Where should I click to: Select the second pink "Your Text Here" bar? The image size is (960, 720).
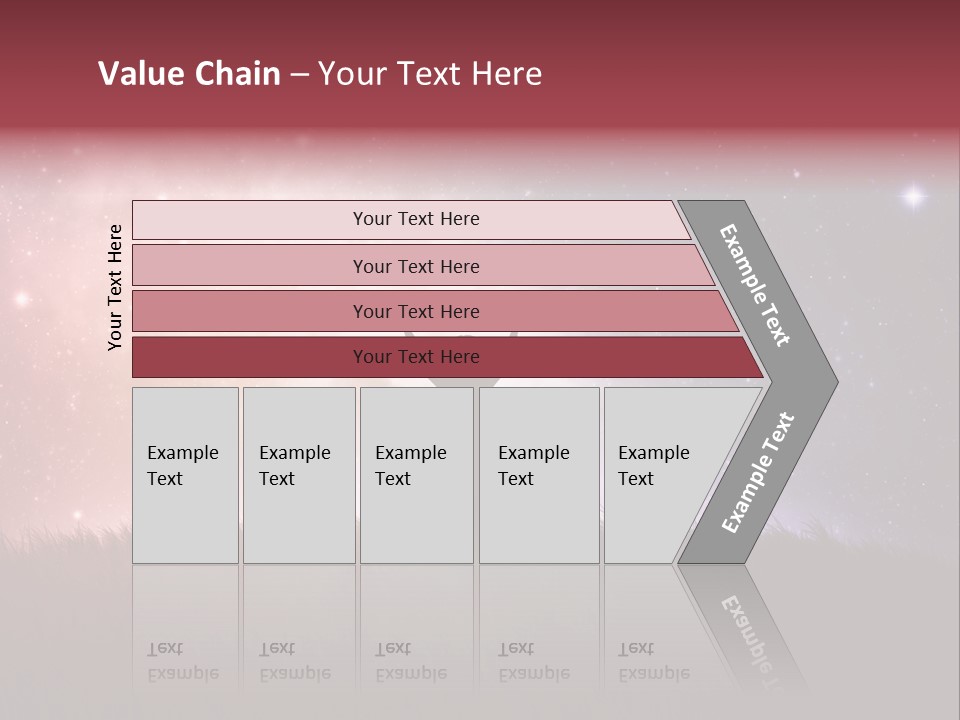[415, 266]
